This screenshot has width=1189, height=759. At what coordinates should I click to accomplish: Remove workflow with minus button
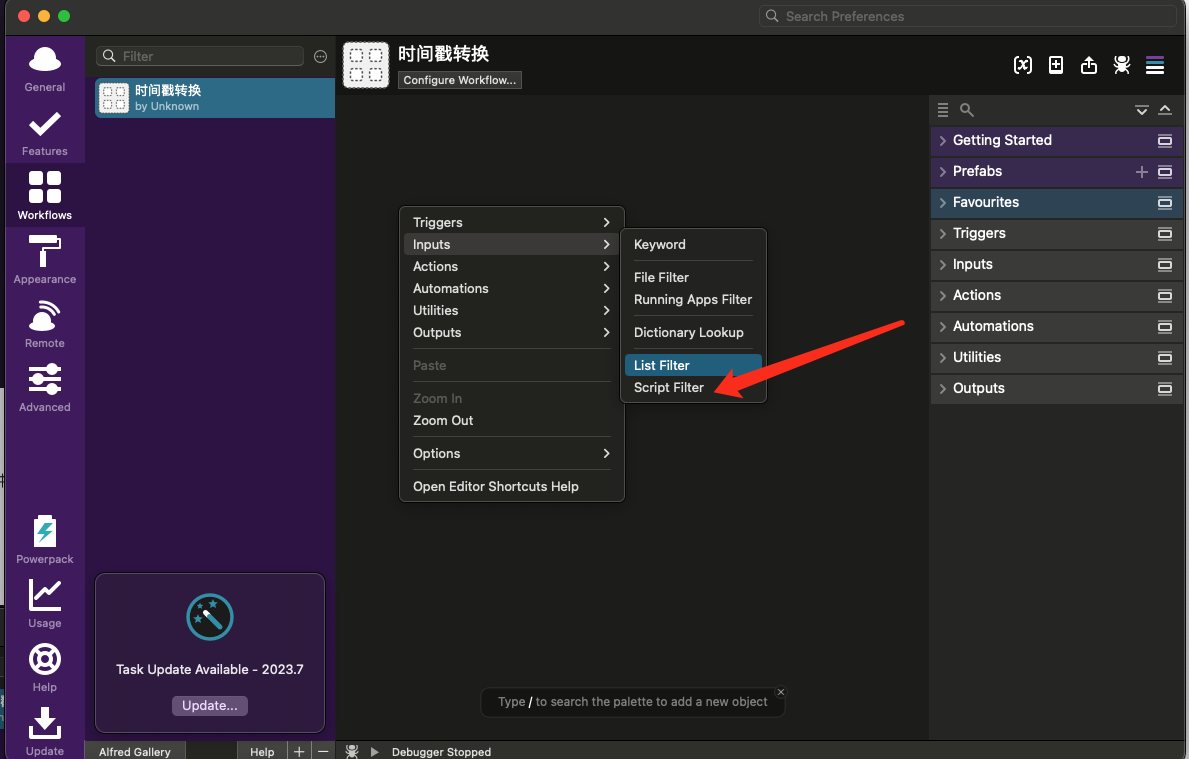pyautogui.click(x=323, y=751)
